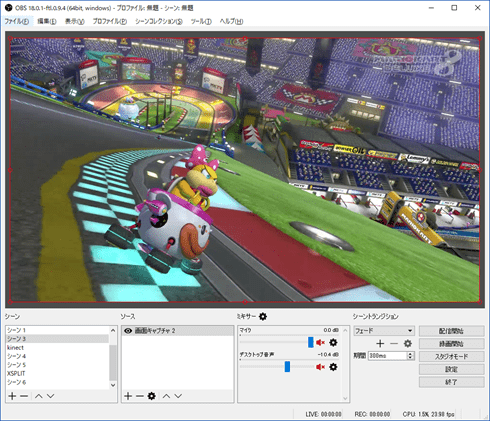Add a new scene with plus icon

pyautogui.click(x=12, y=396)
